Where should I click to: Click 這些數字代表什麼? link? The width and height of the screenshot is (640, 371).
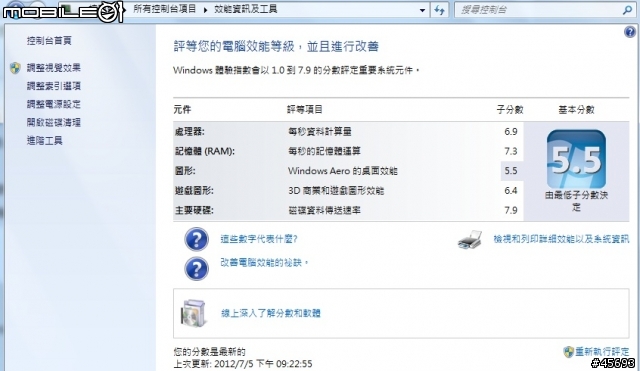coord(259,239)
